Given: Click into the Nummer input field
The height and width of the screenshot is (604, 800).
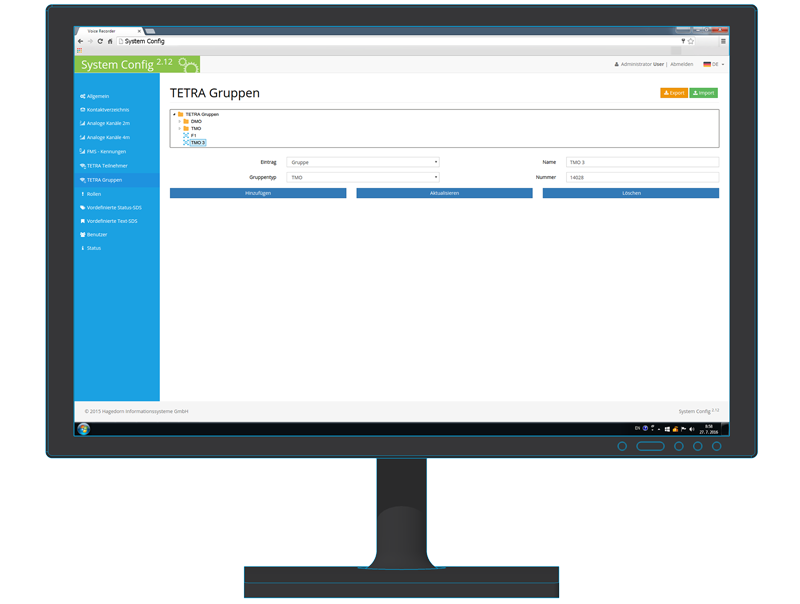Looking at the screenshot, I should pos(642,177).
